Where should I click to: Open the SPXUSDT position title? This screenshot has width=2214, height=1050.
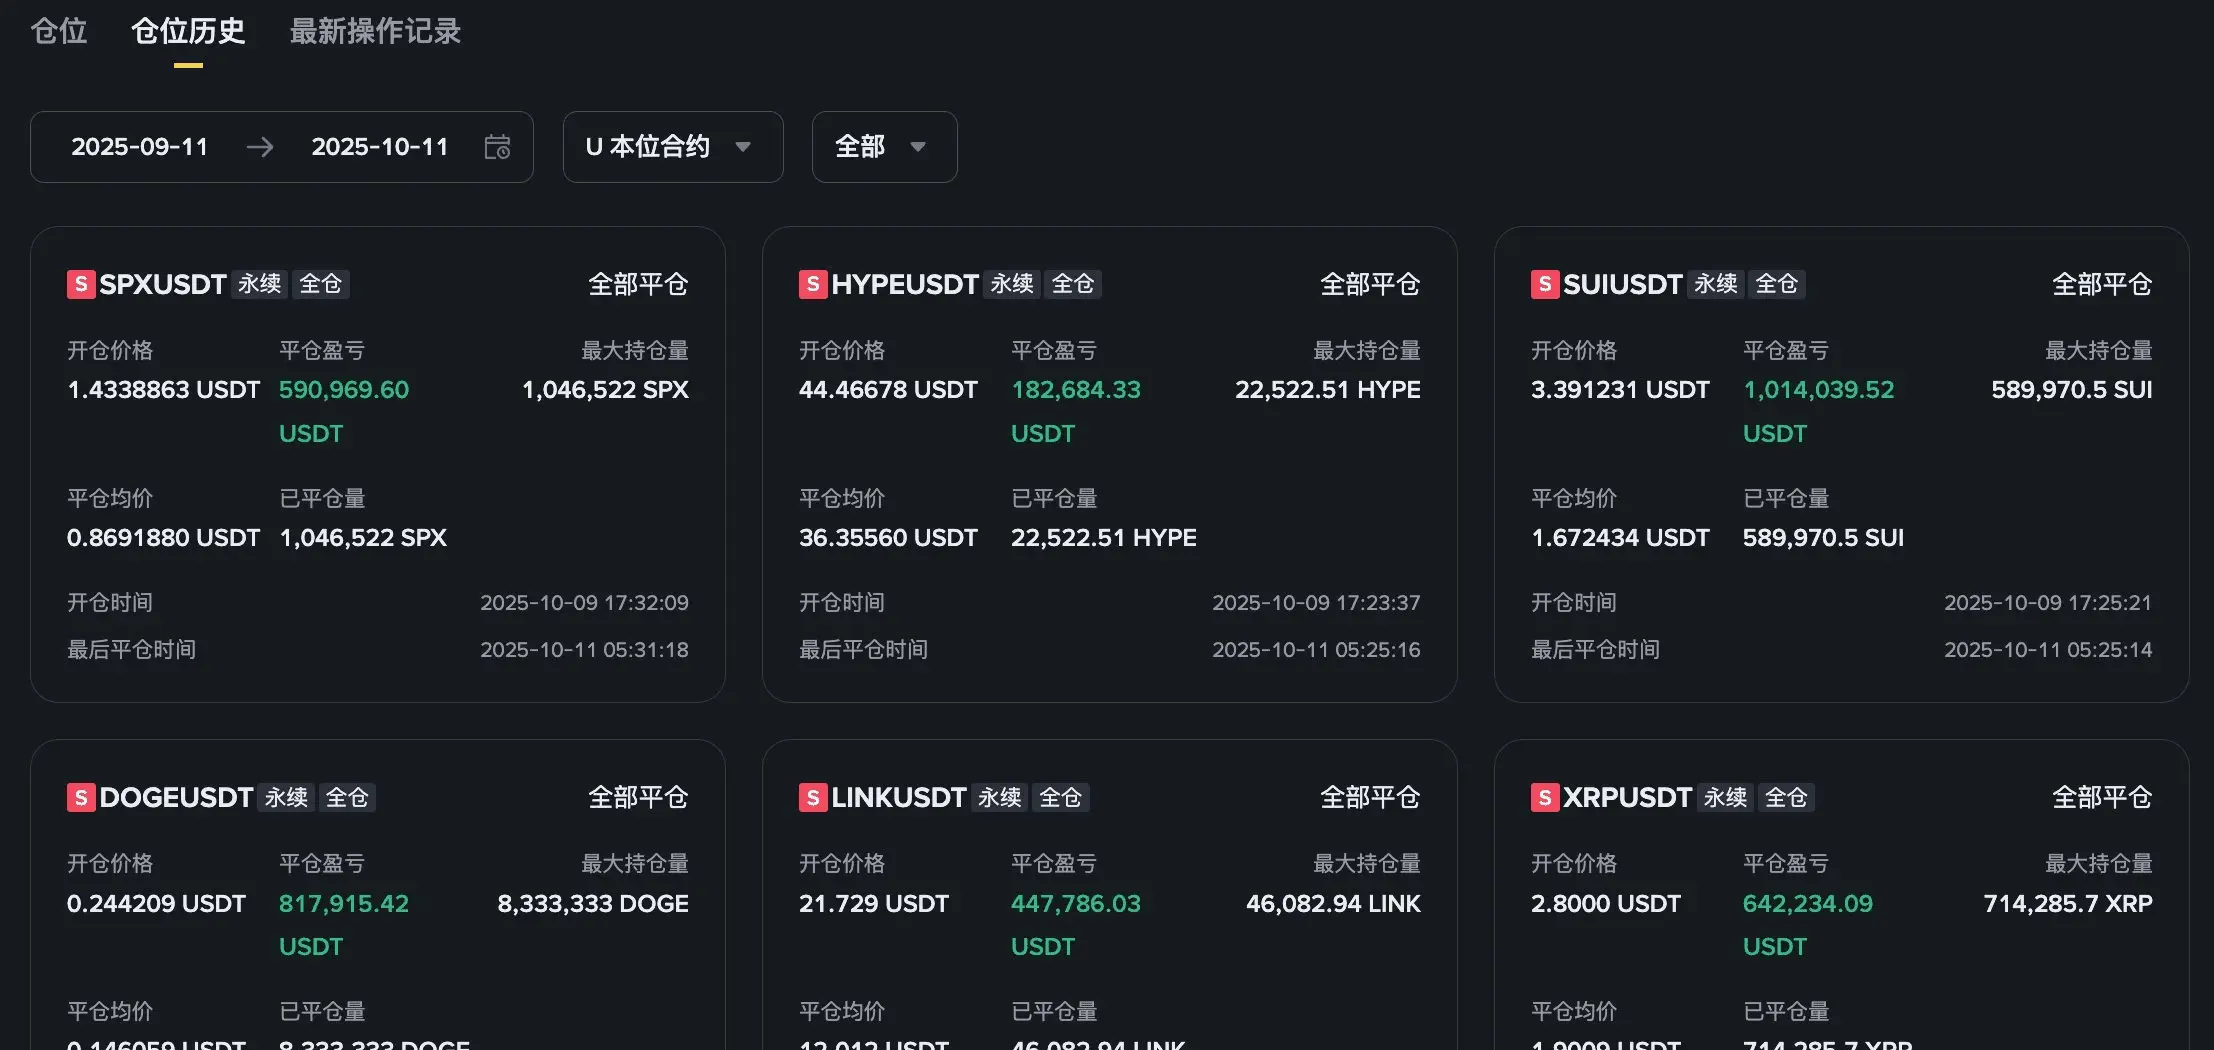(x=163, y=284)
